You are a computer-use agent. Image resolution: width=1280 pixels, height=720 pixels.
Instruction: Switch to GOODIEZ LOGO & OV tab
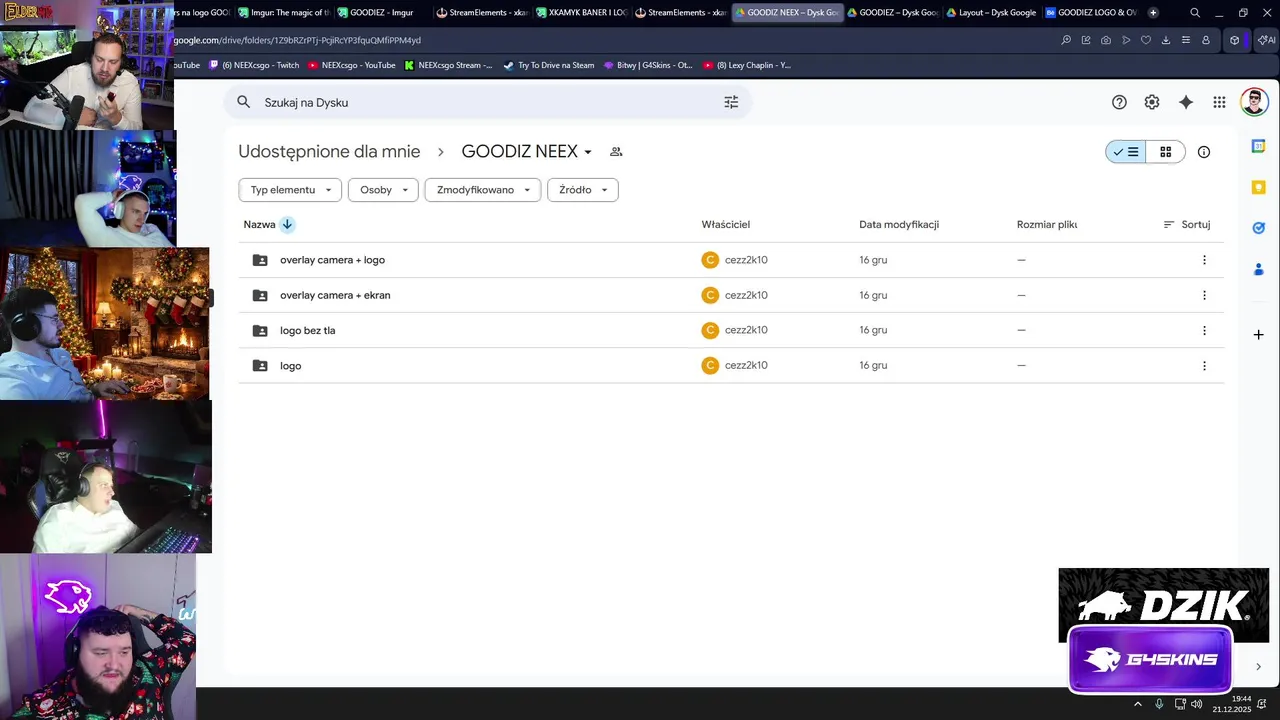pyautogui.click(x=1091, y=13)
